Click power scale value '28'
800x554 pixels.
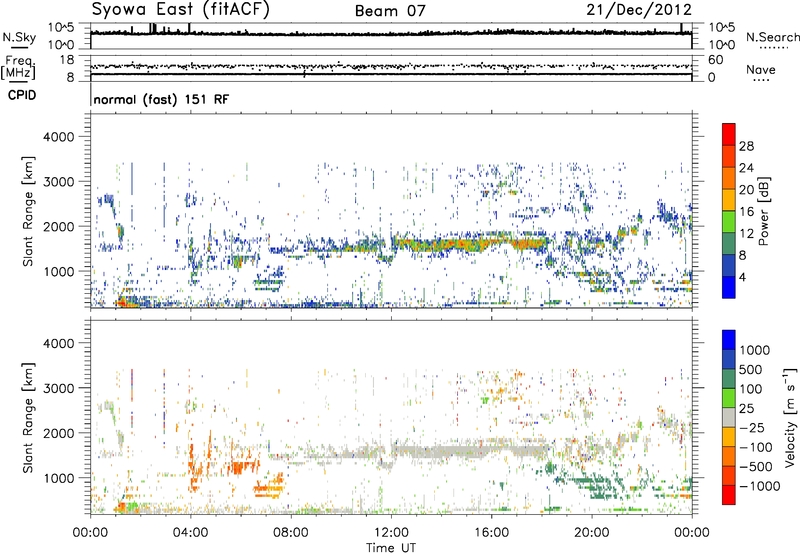(746, 146)
